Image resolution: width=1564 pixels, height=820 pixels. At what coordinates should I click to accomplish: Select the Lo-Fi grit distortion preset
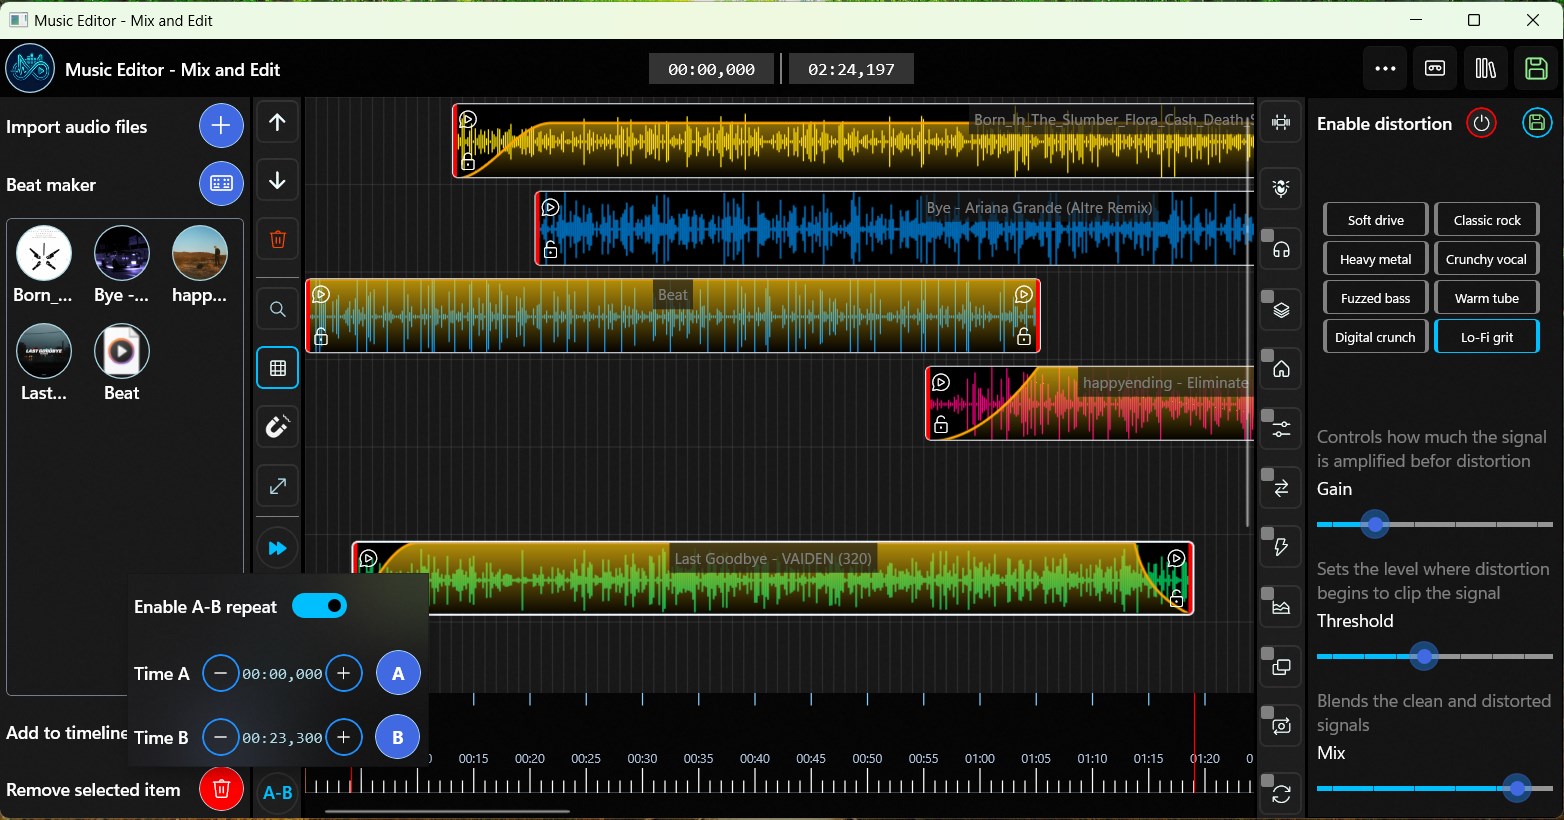(x=1486, y=336)
